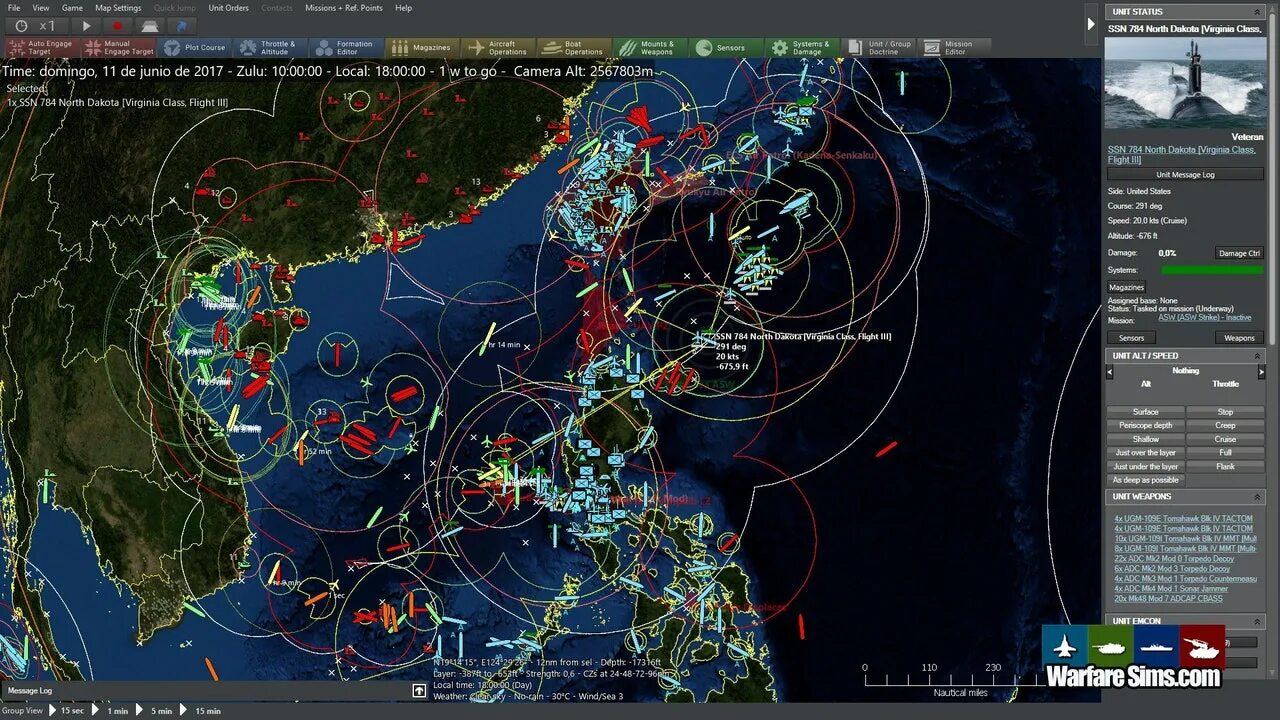Open the Magazines toolbar button
This screenshot has width=1280, height=720.
point(422,47)
